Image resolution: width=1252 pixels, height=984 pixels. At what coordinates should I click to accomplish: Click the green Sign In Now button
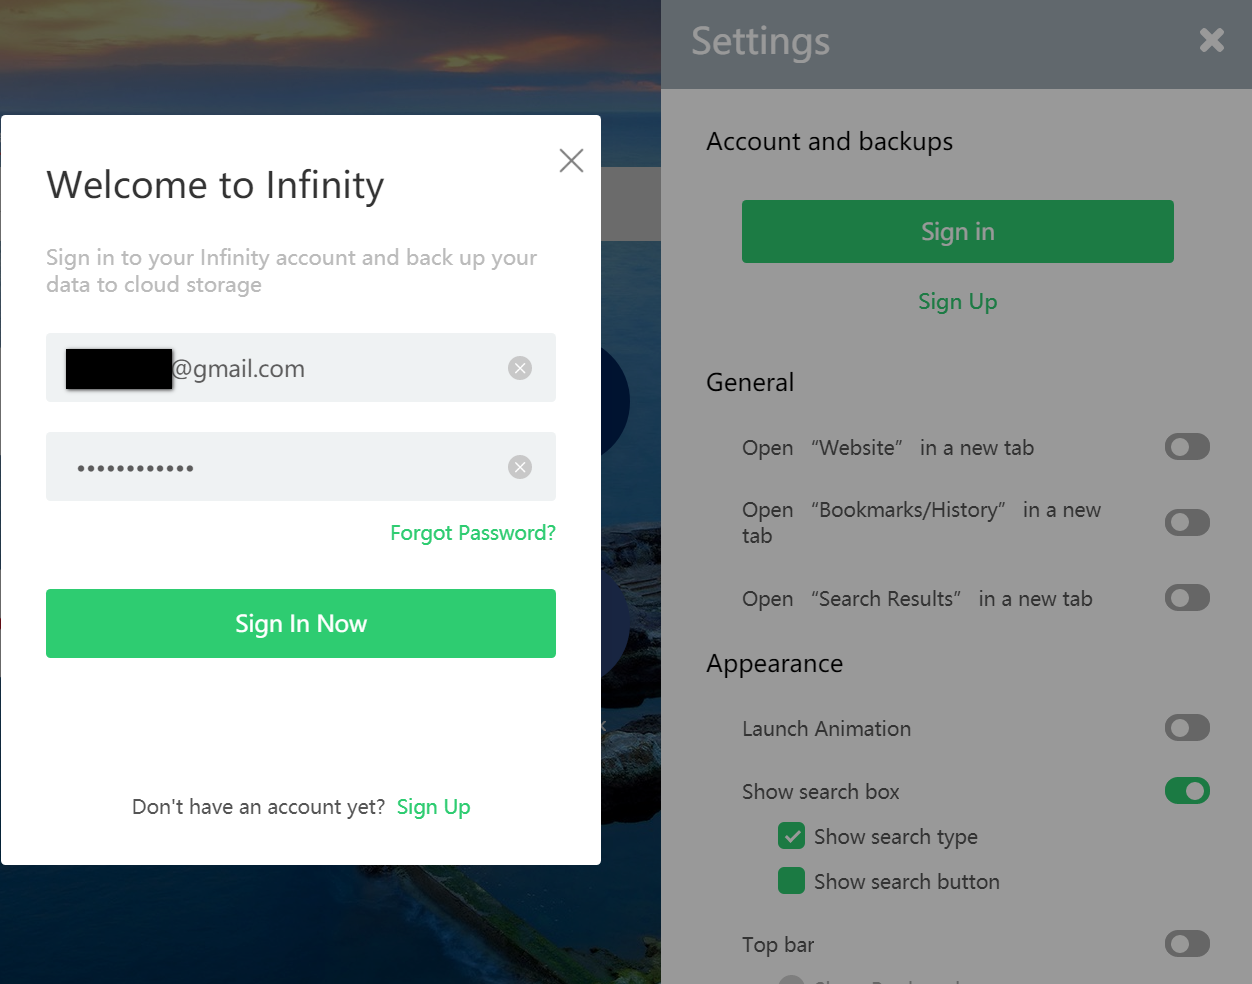(301, 623)
